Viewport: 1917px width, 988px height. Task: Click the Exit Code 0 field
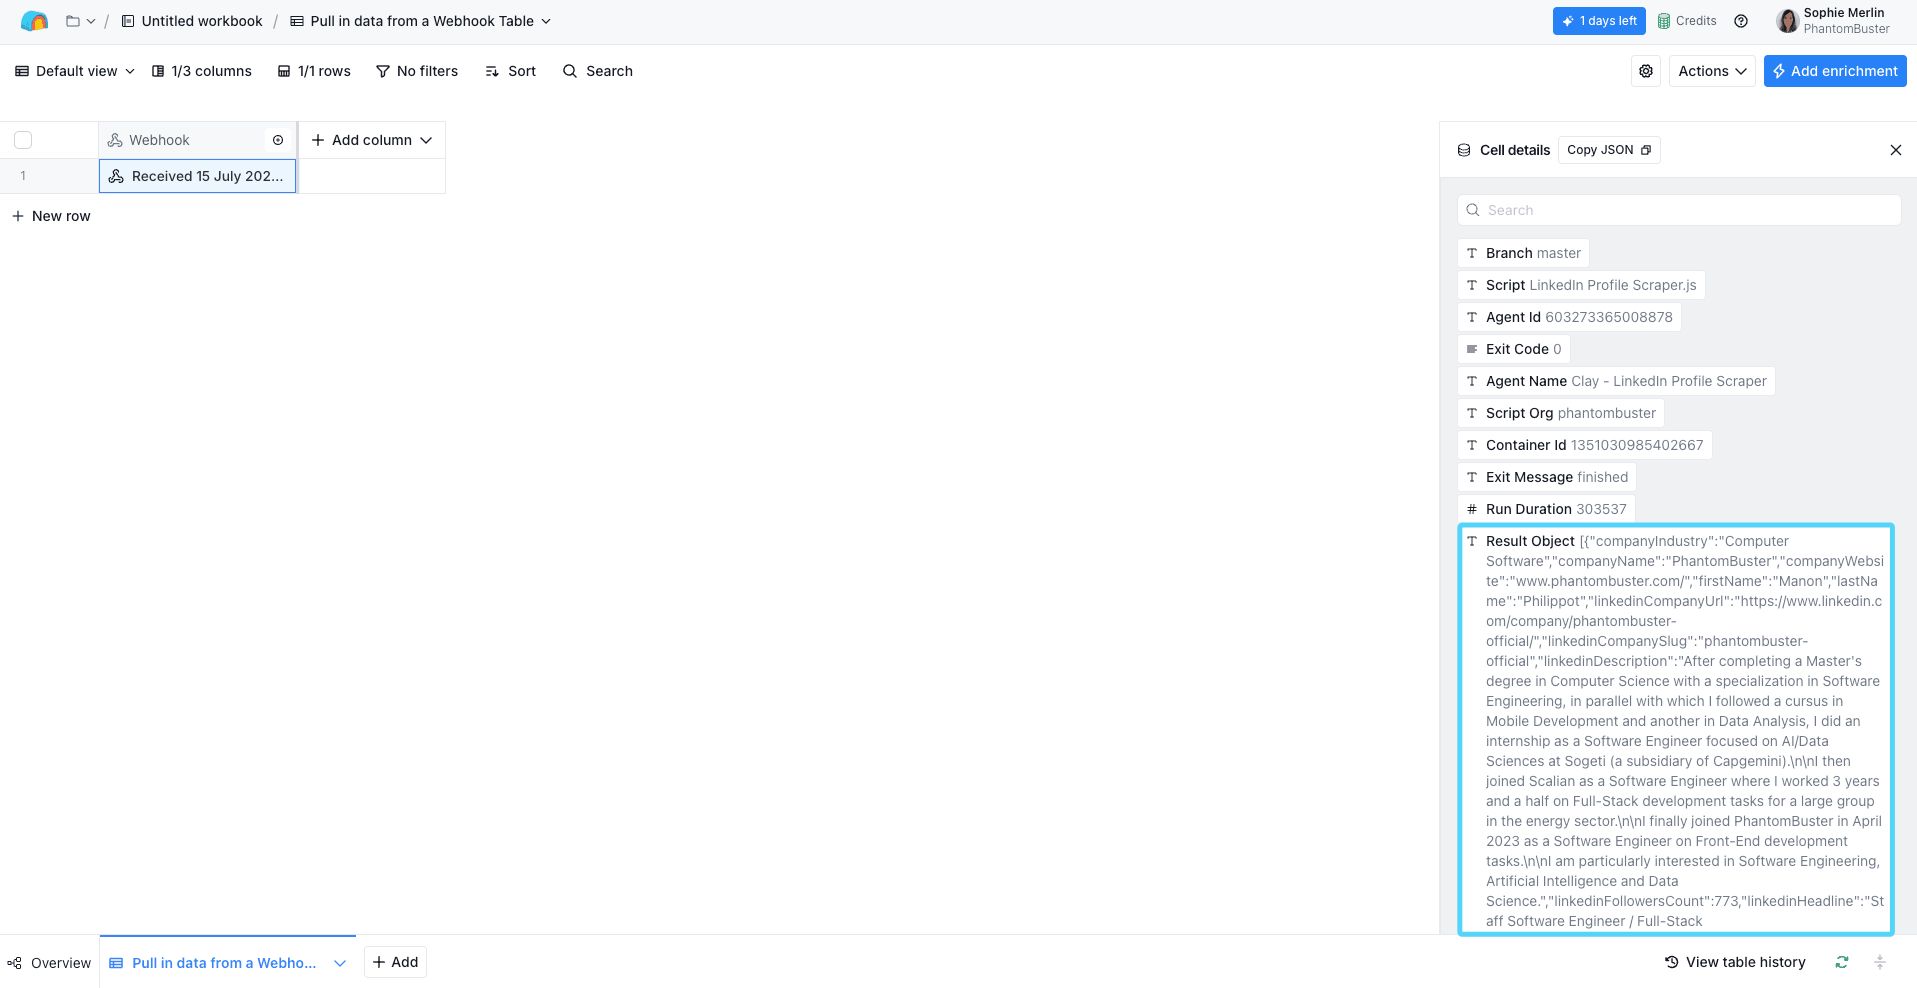[x=1514, y=349]
